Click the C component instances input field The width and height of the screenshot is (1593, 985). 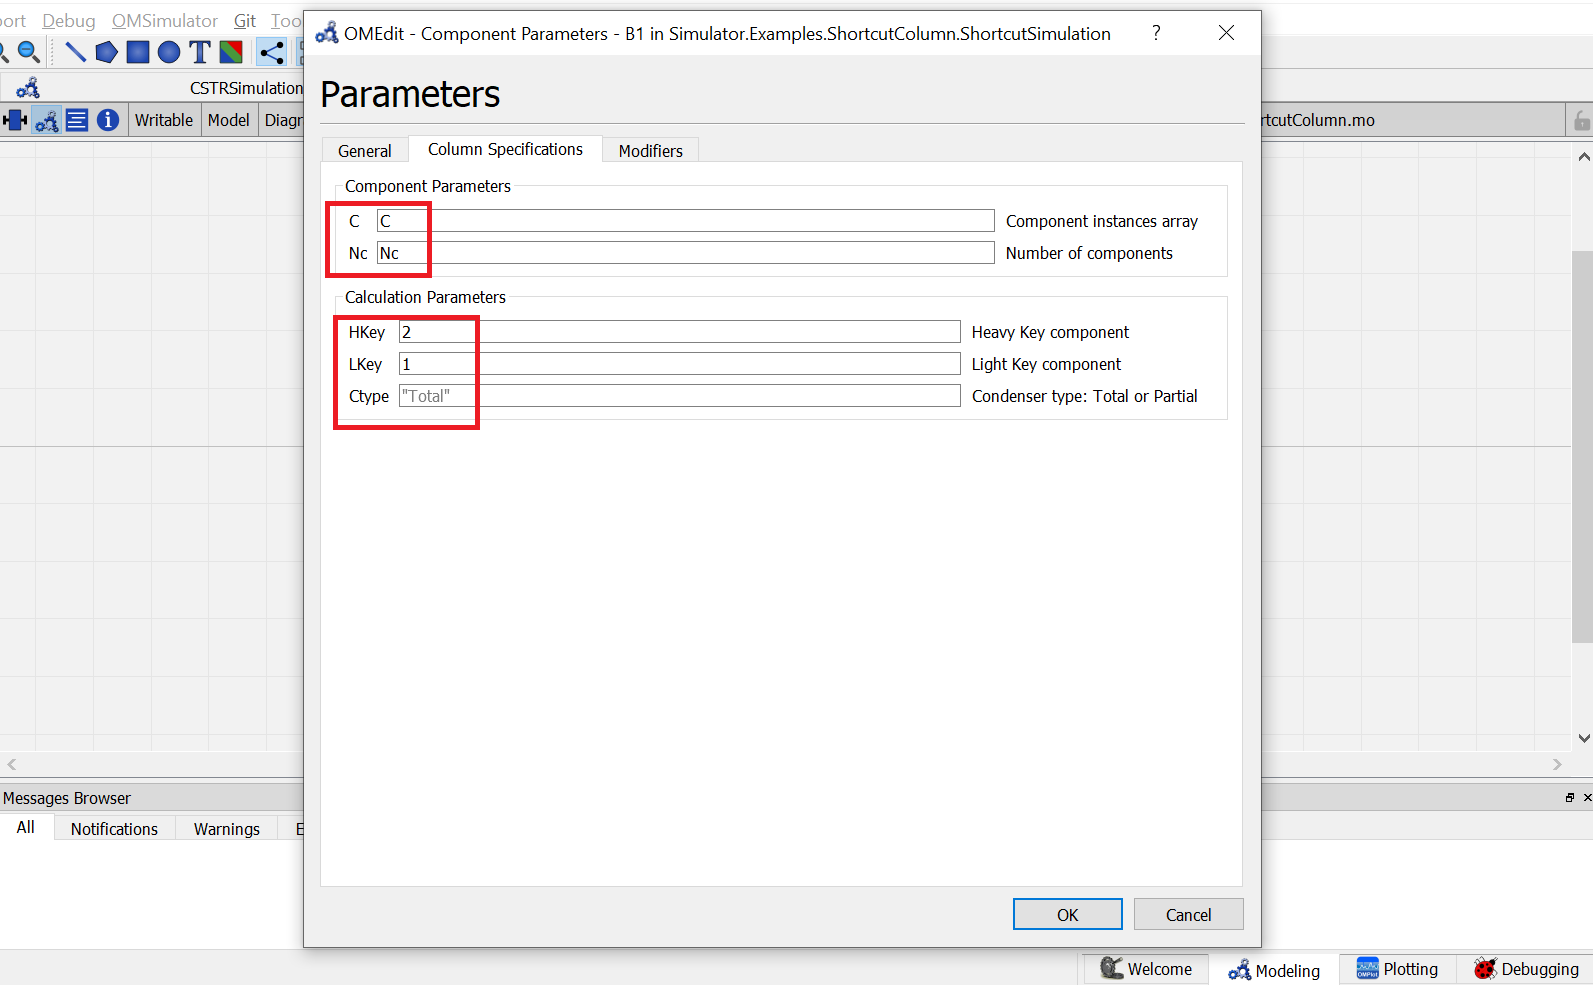point(685,221)
